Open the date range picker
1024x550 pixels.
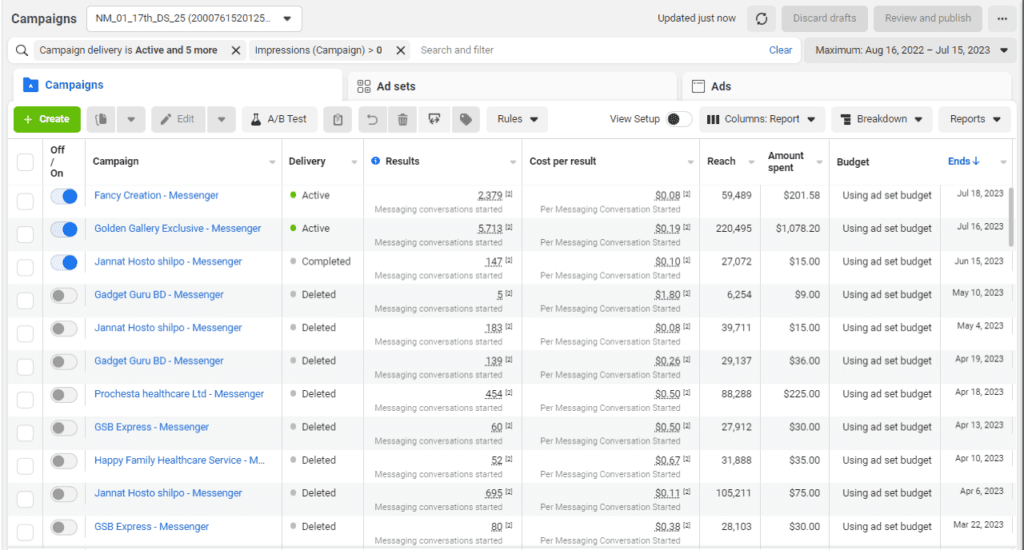click(x=910, y=50)
